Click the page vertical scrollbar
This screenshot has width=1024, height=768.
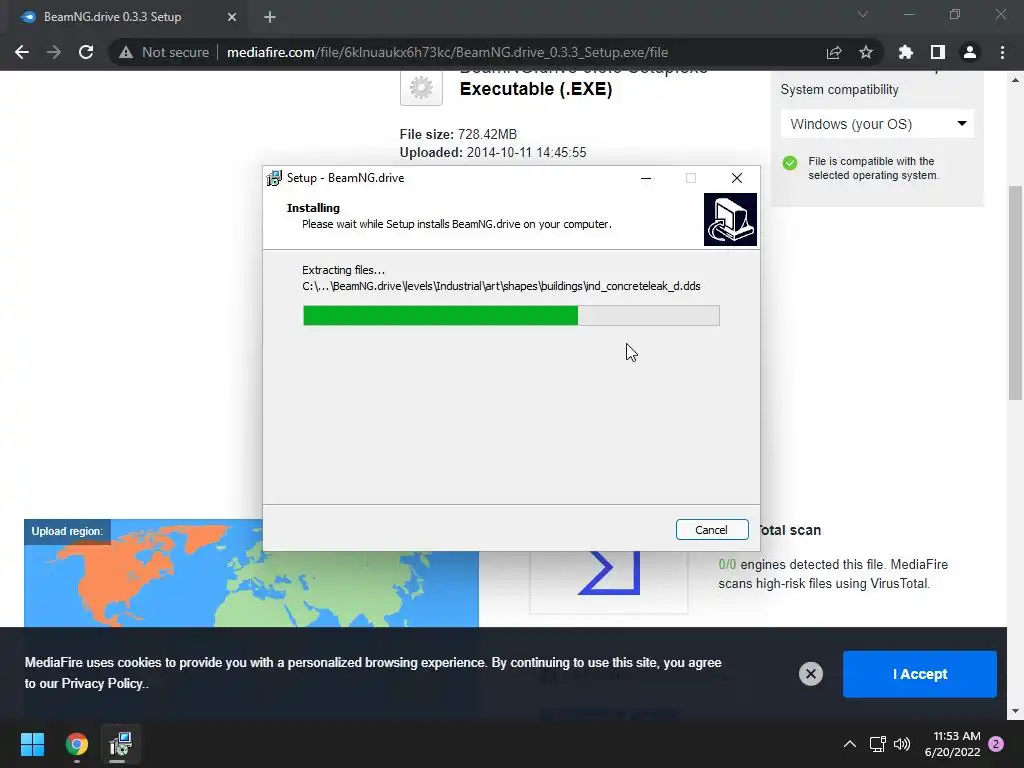(x=1015, y=293)
